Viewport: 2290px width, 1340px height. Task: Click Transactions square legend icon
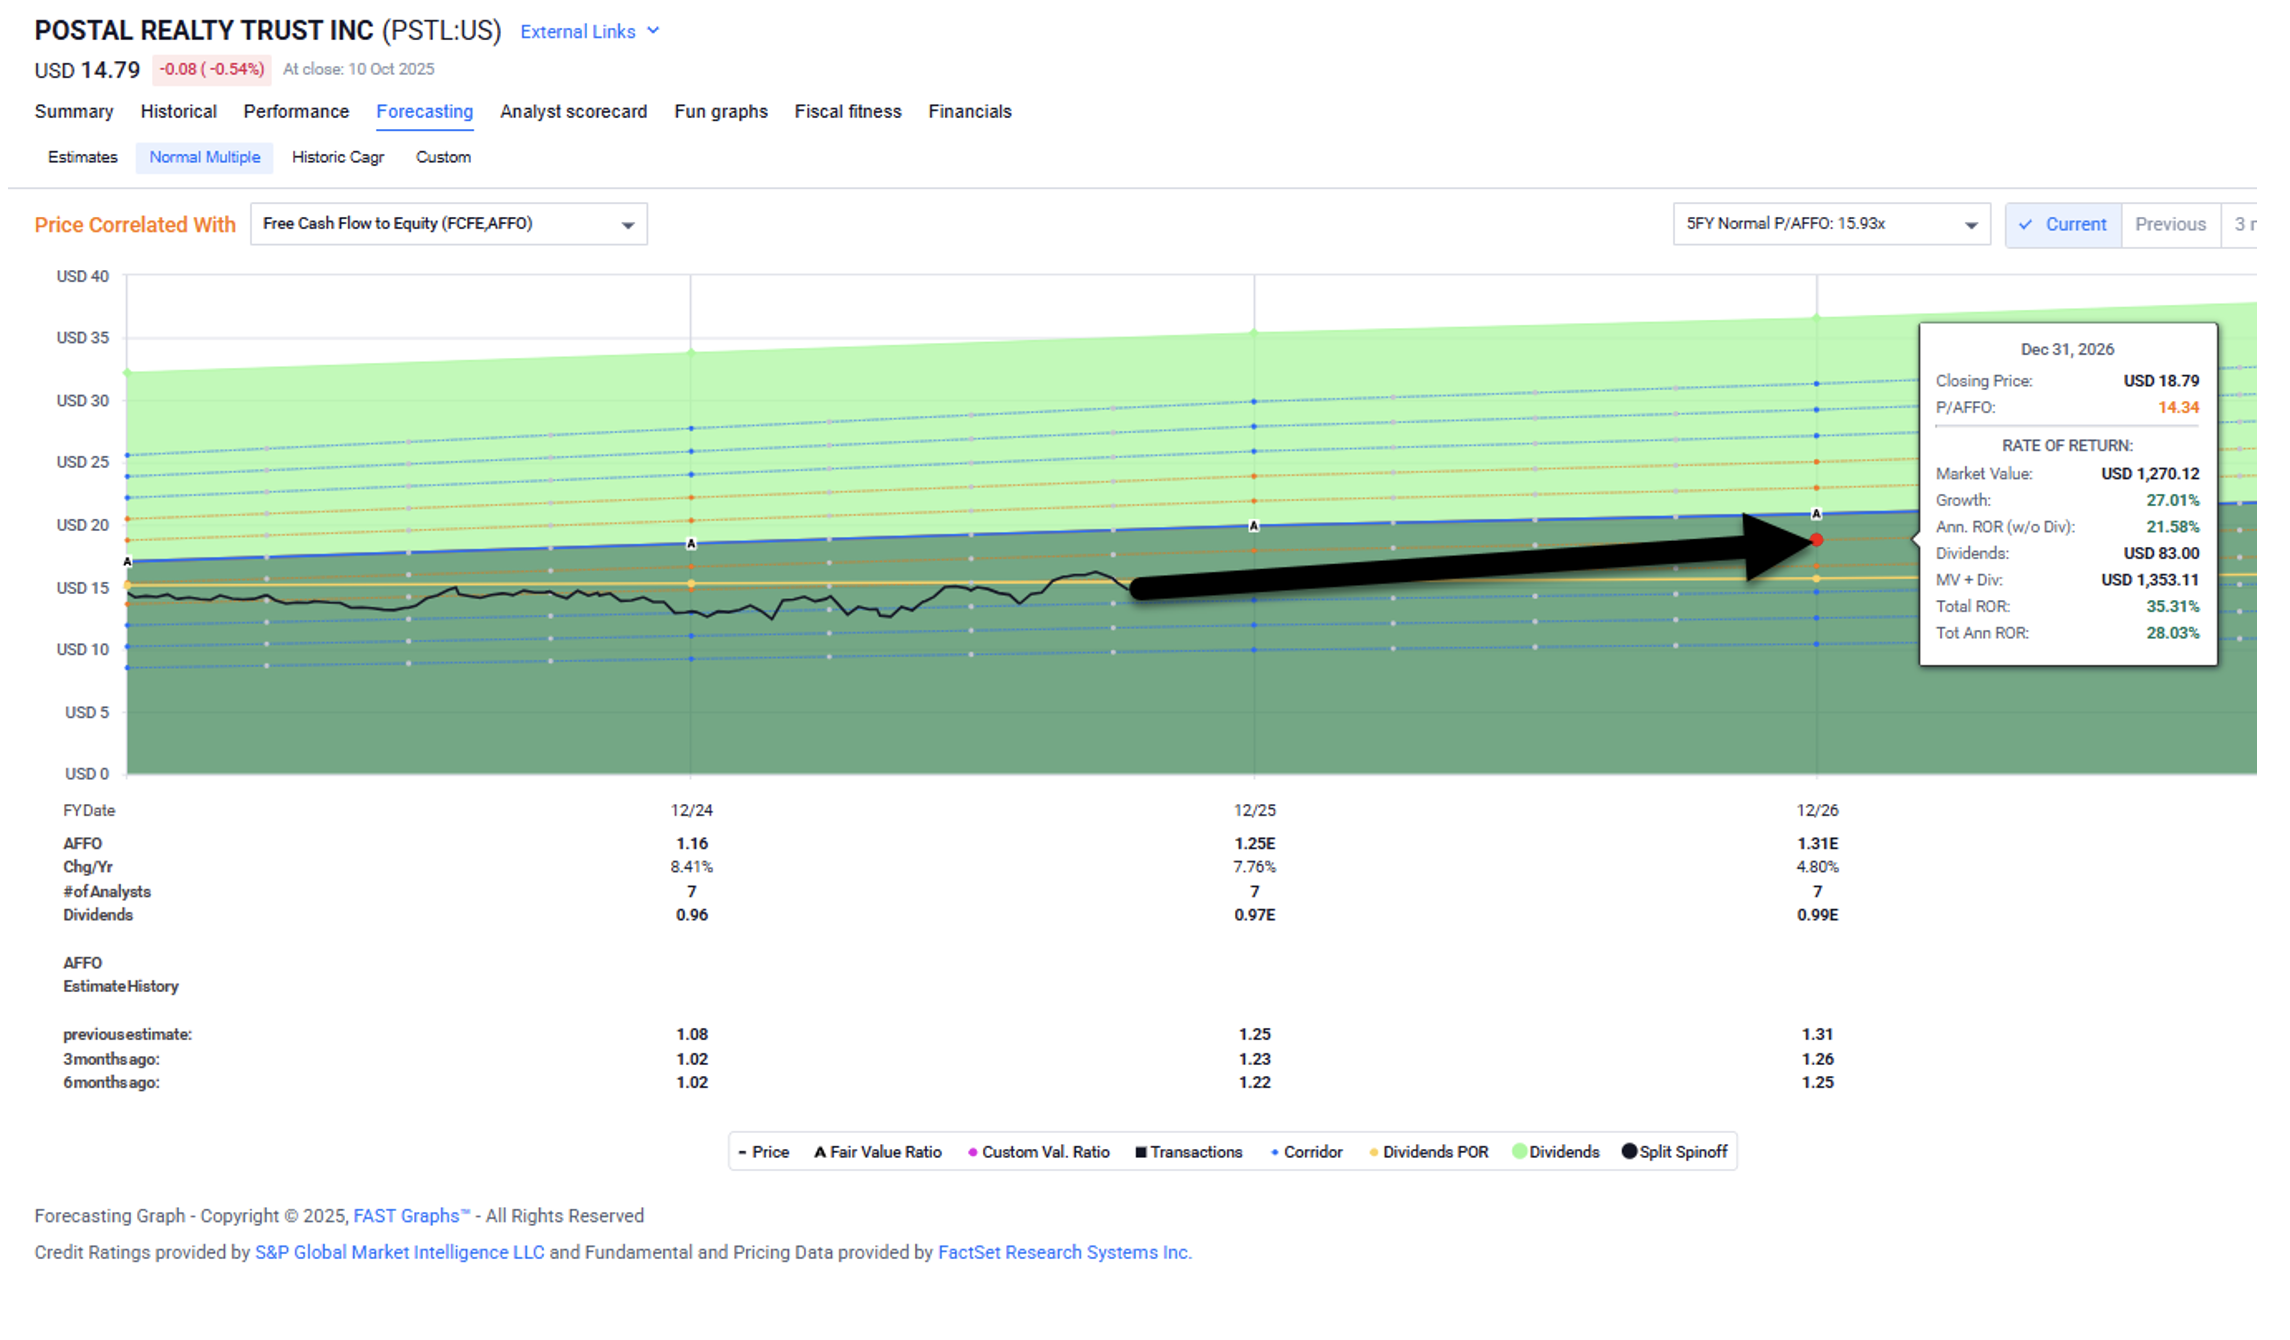[x=1140, y=1152]
